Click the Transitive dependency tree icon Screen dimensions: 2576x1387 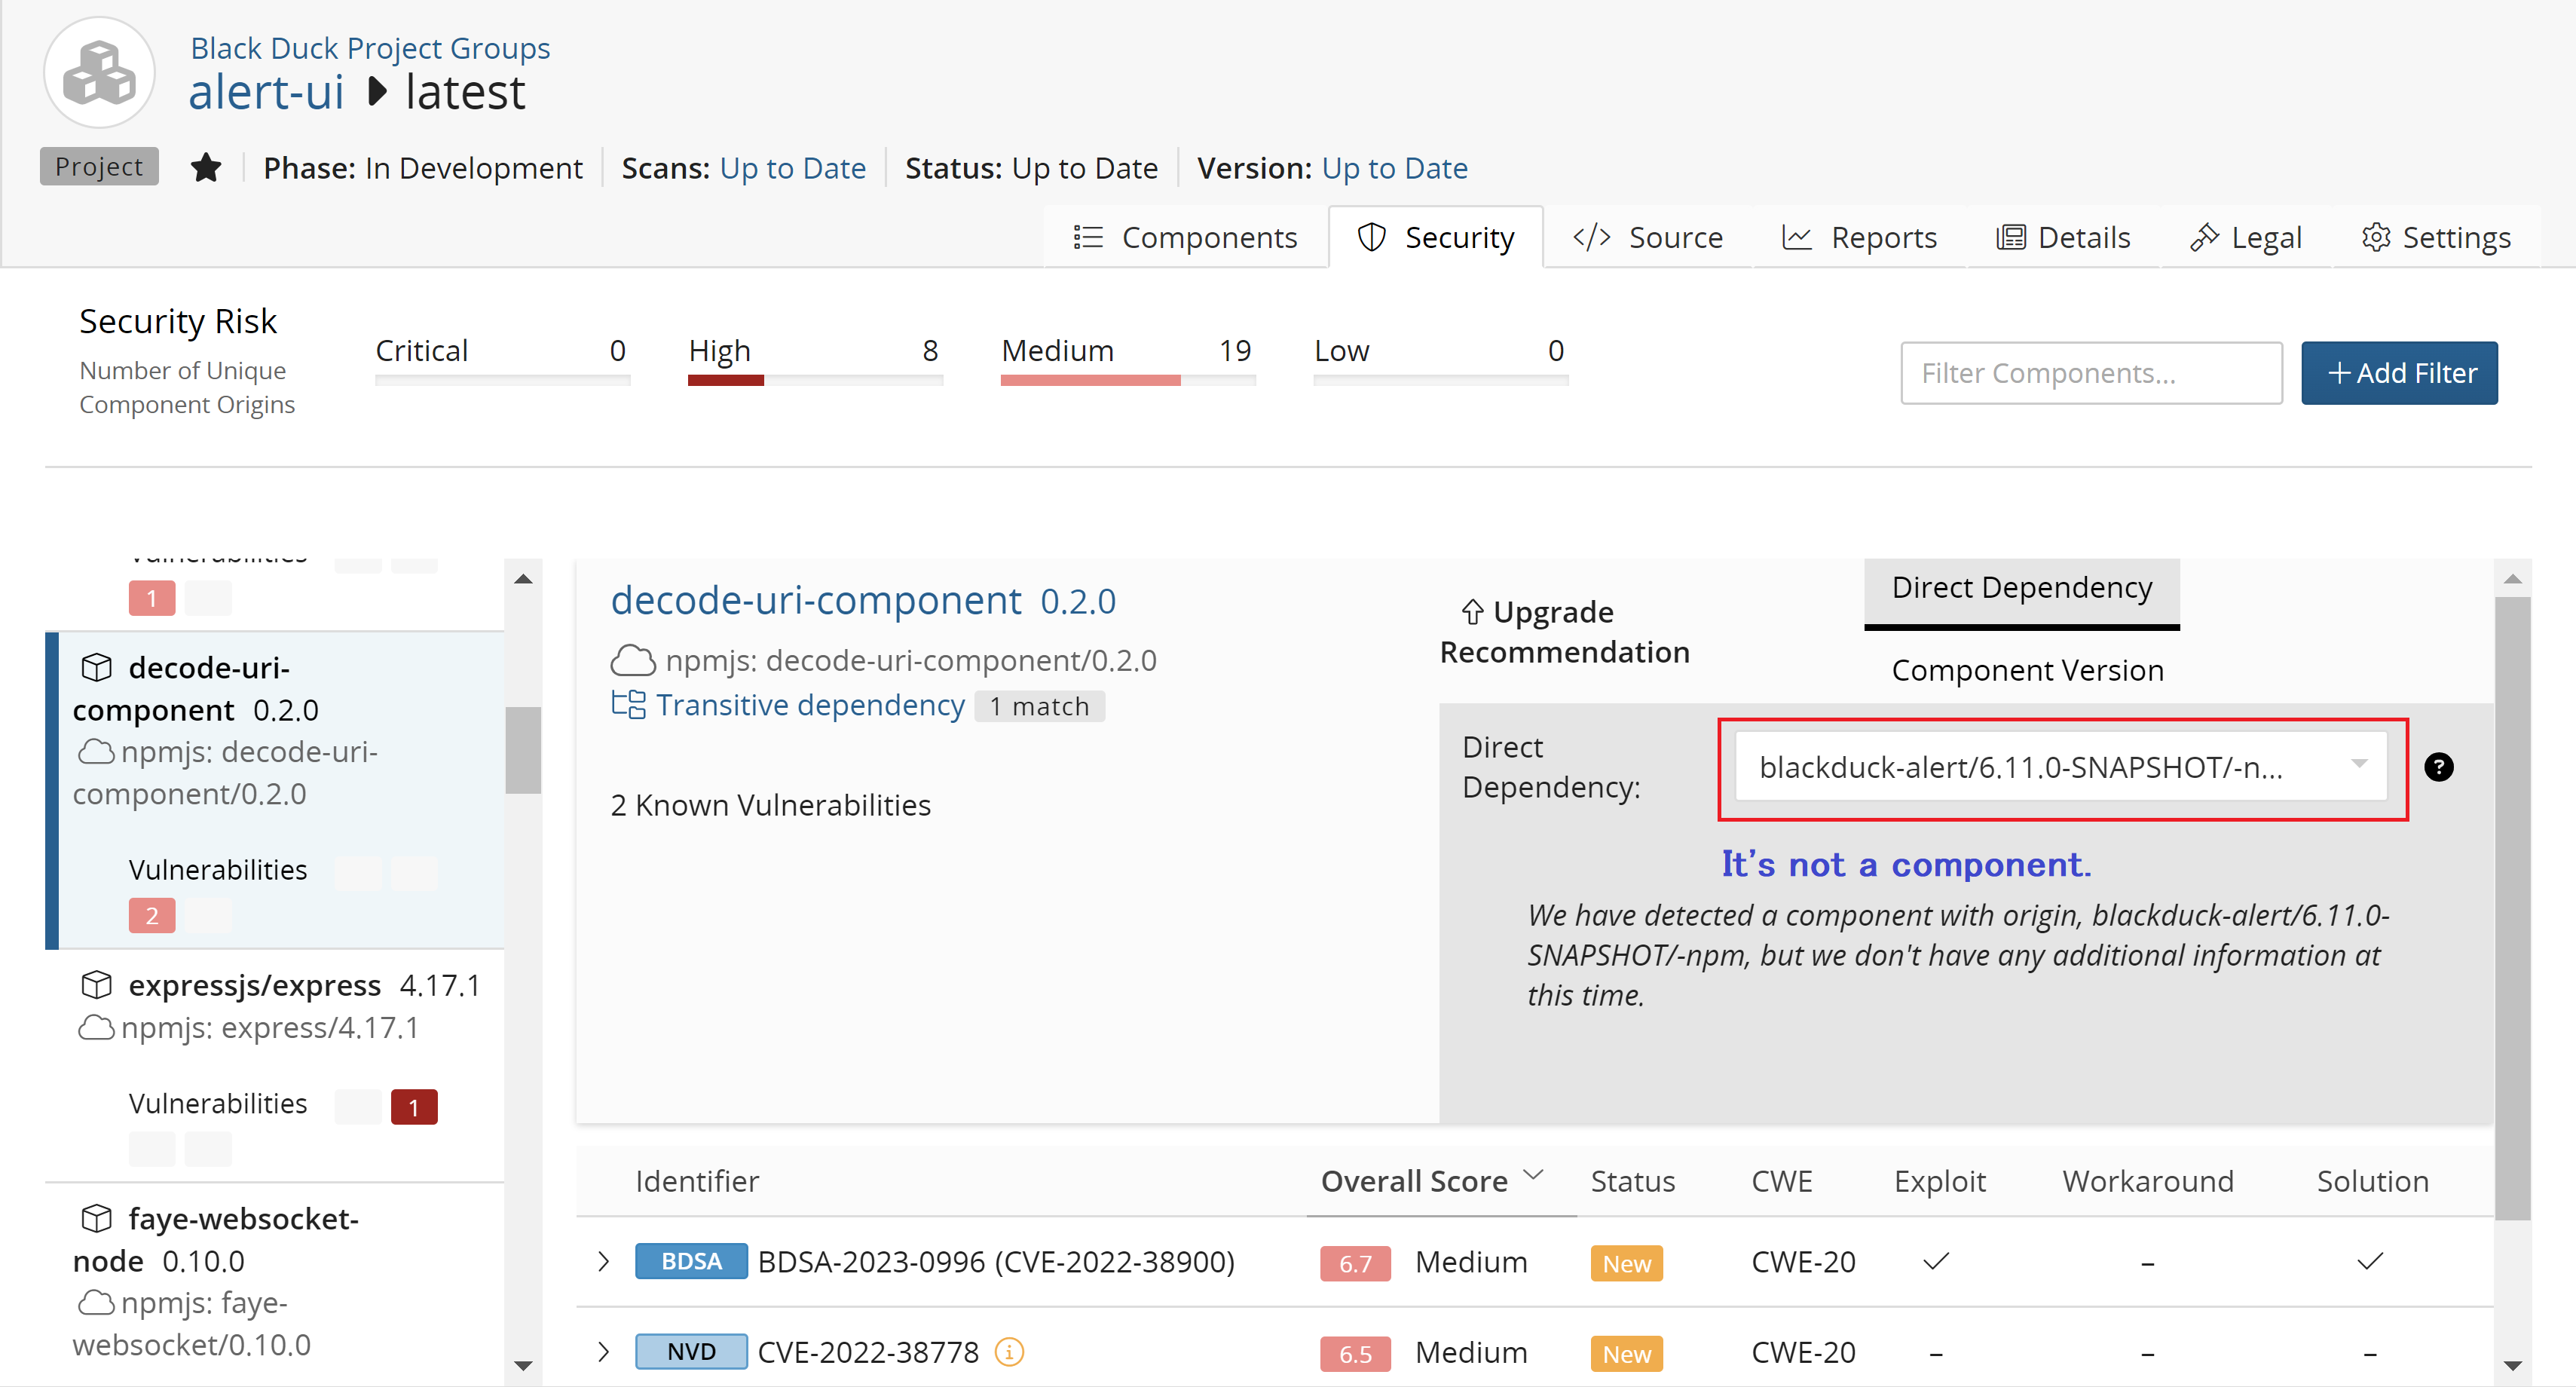tap(629, 704)
